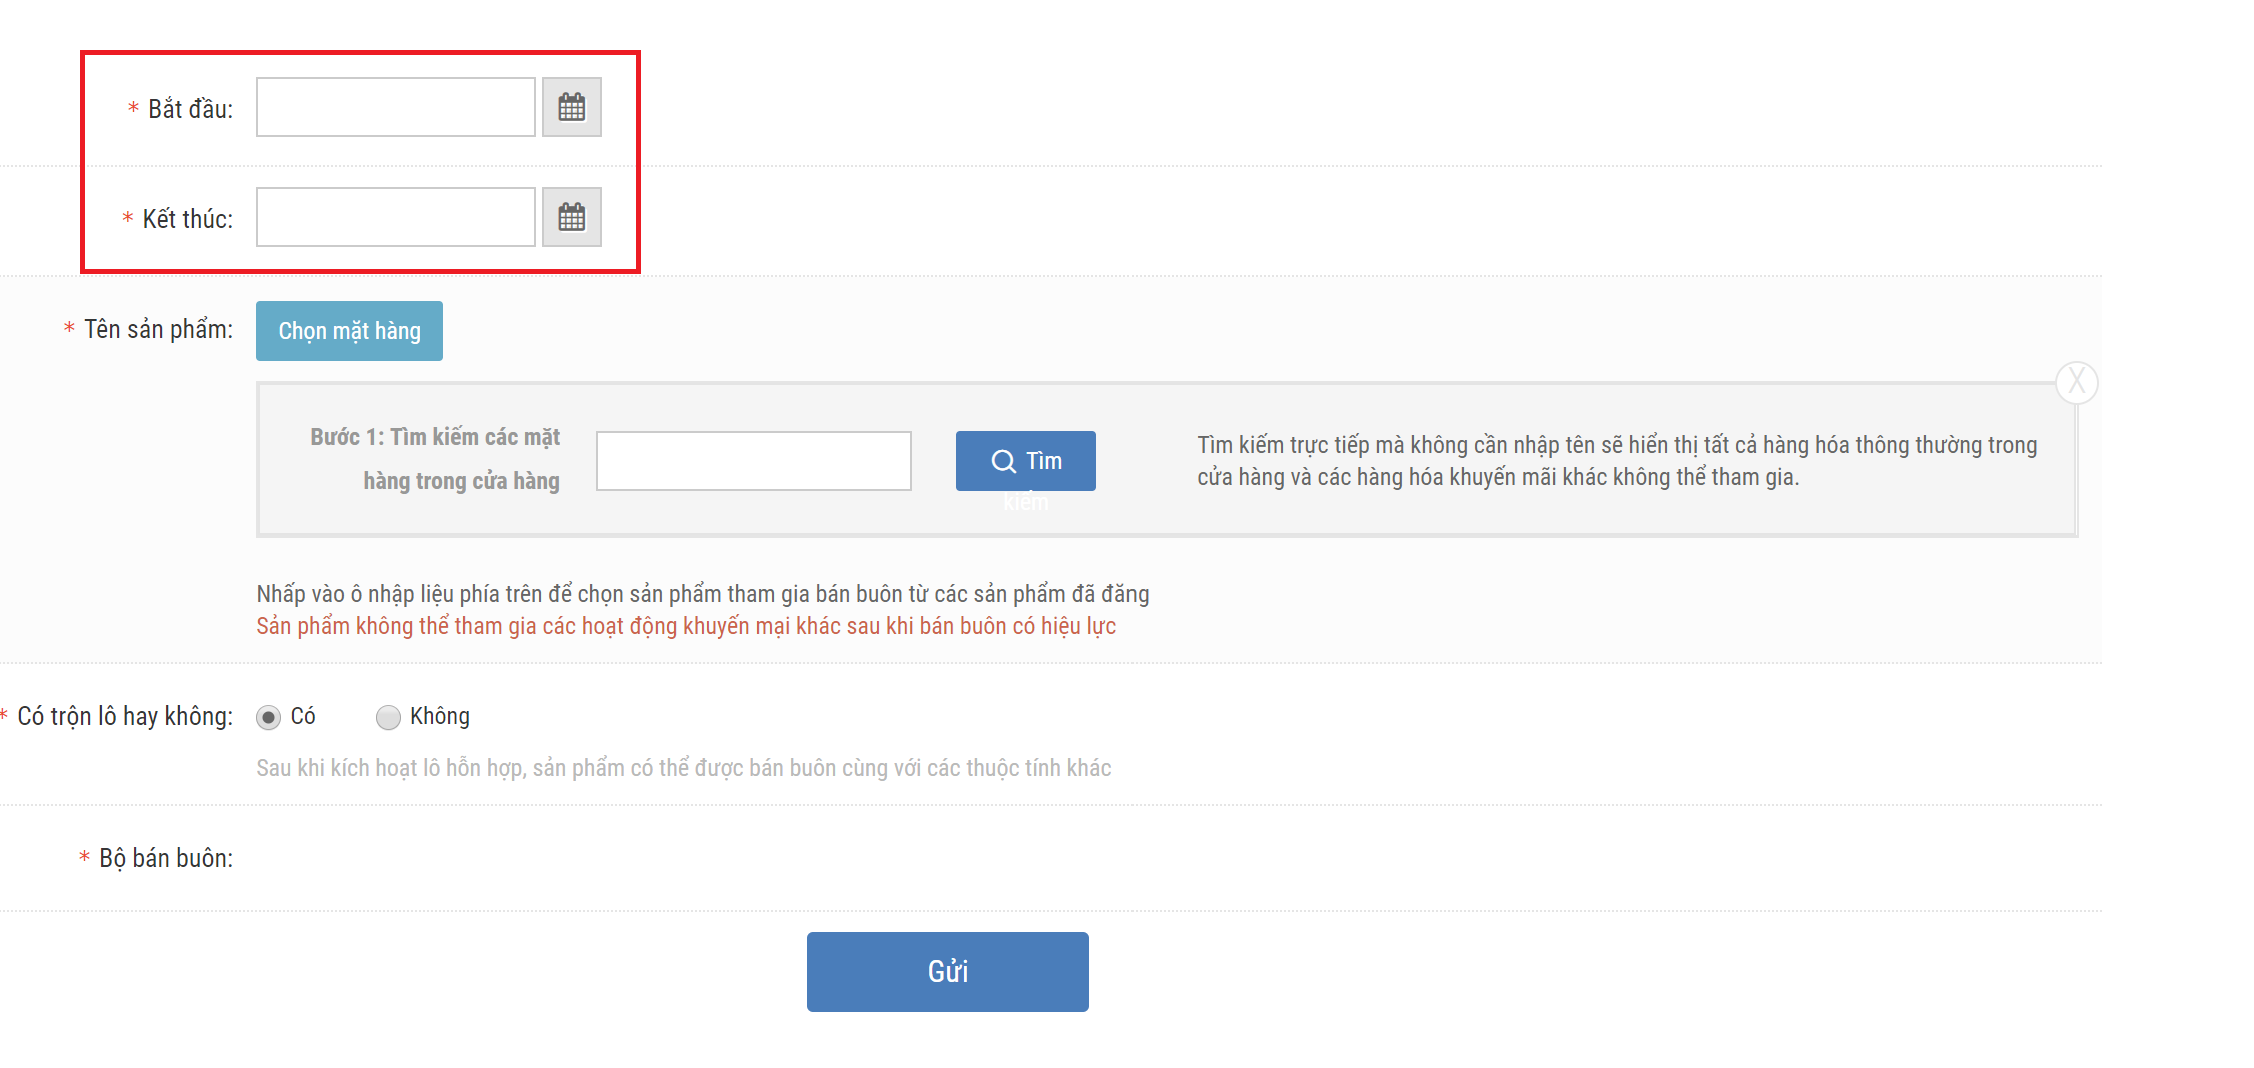Click the "Bắt đầu:" field label
This screenshot has width=2254, height=1068.
(190, 109)
